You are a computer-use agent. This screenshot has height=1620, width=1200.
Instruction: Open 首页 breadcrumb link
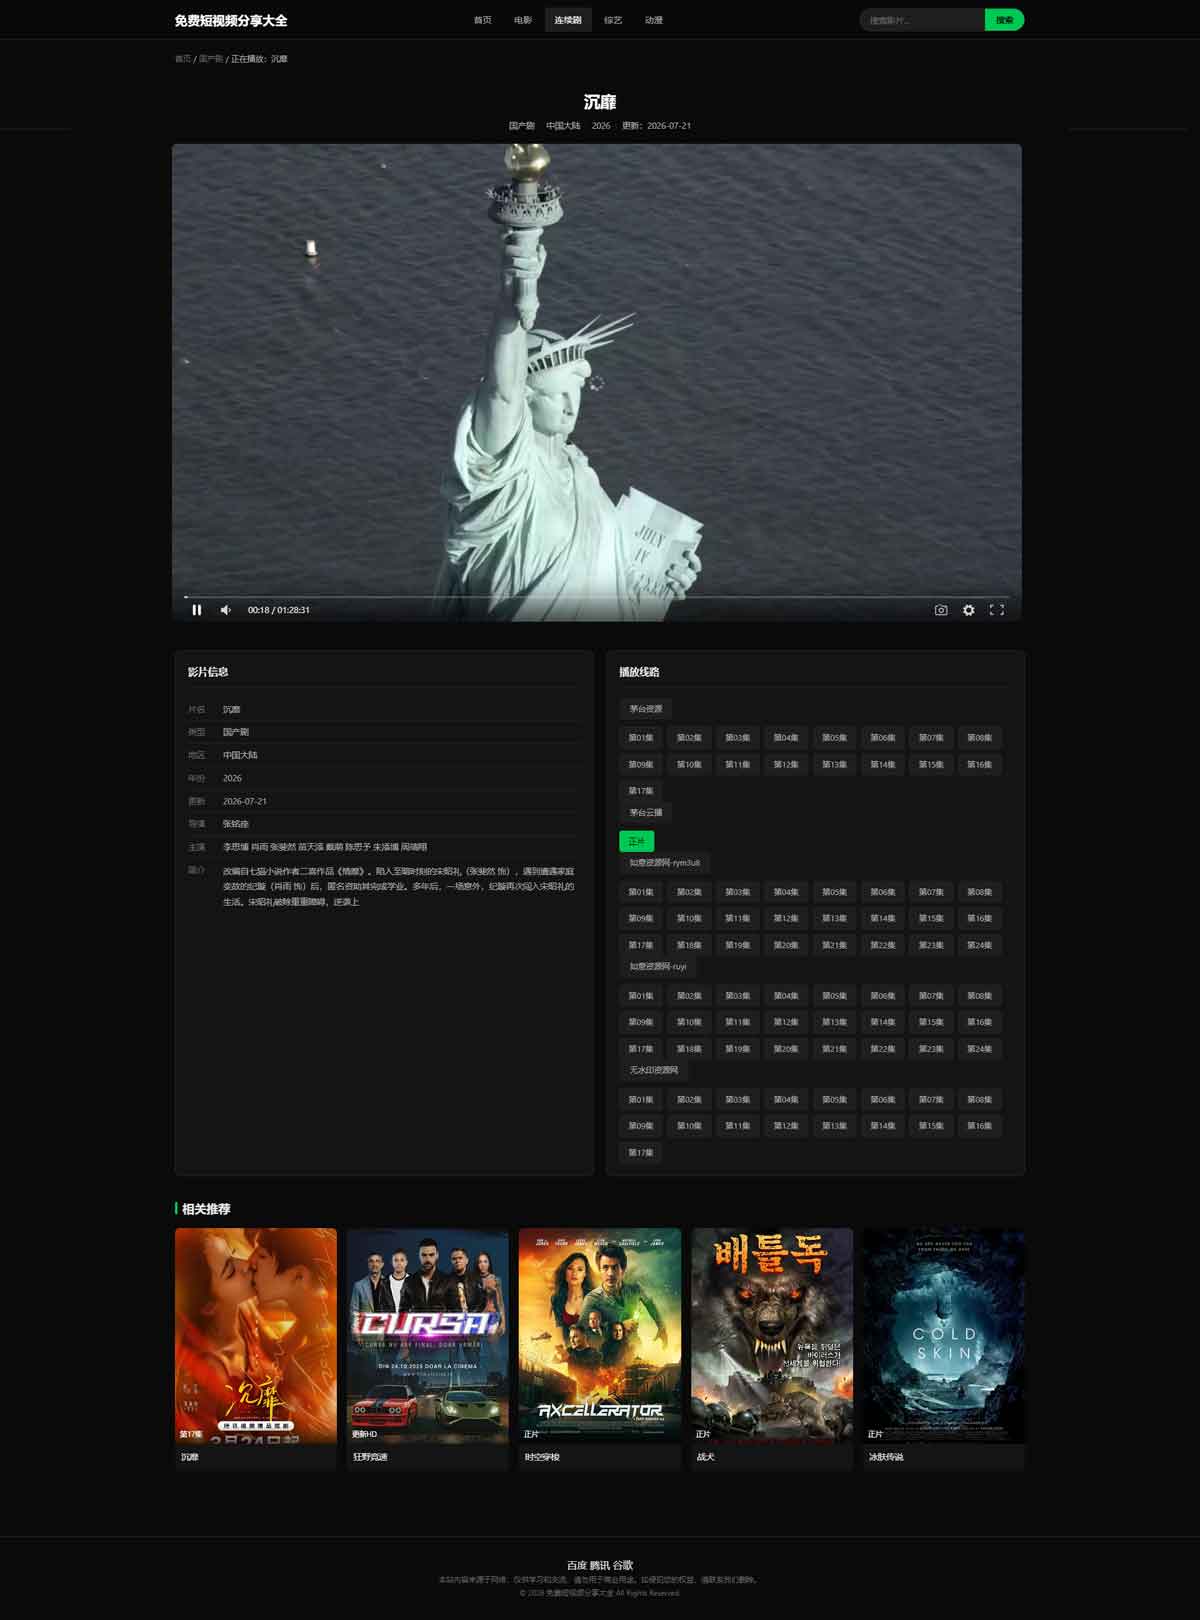(x=183, y=59)
